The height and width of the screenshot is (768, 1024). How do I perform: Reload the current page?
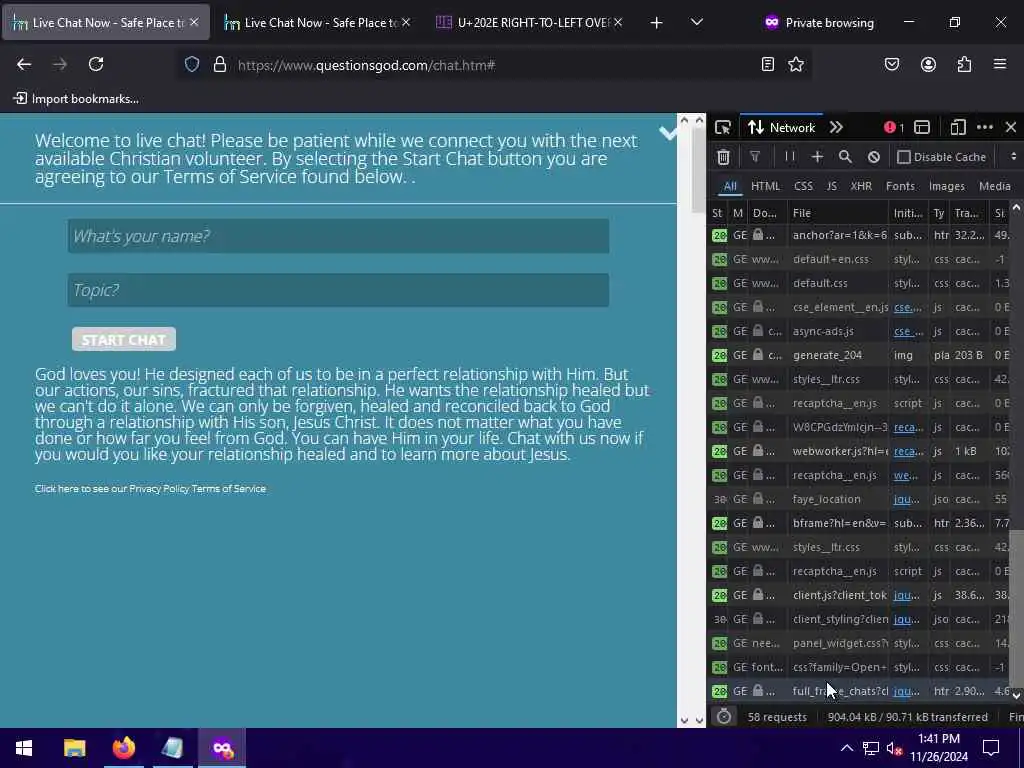96,64
